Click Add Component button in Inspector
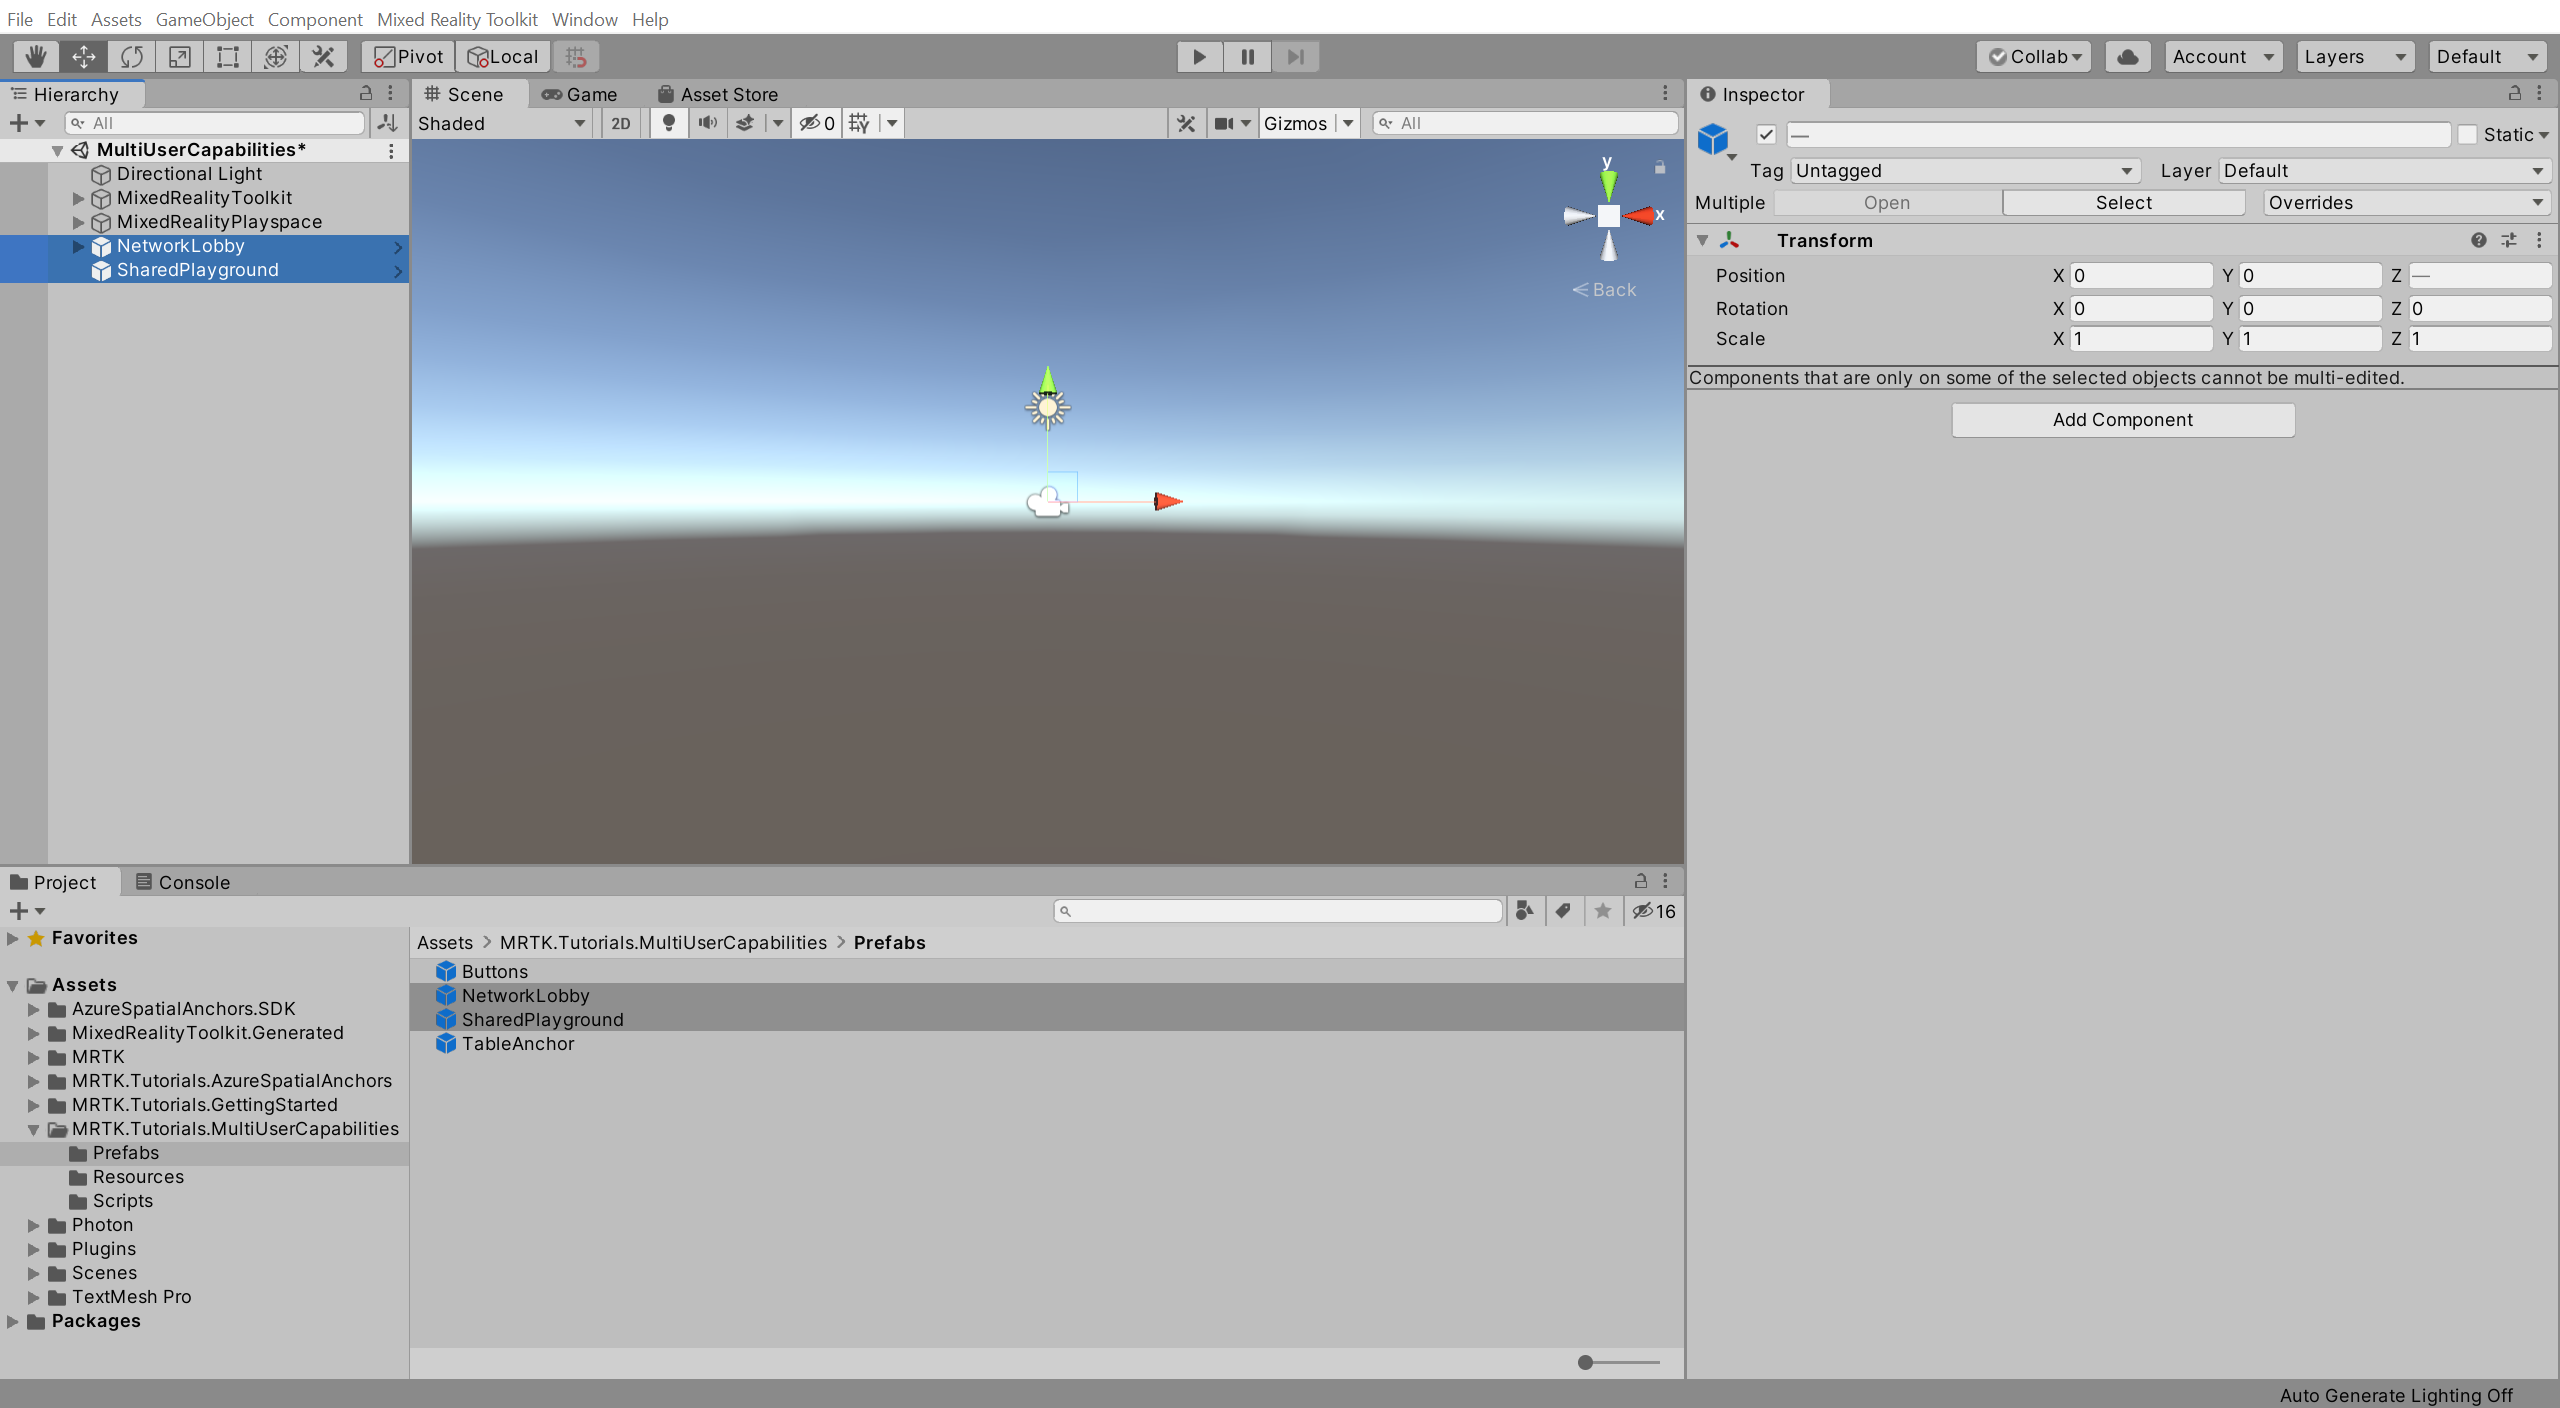The width and height of the screenshot is (2560, 1408). click(x=2123, y=420)
